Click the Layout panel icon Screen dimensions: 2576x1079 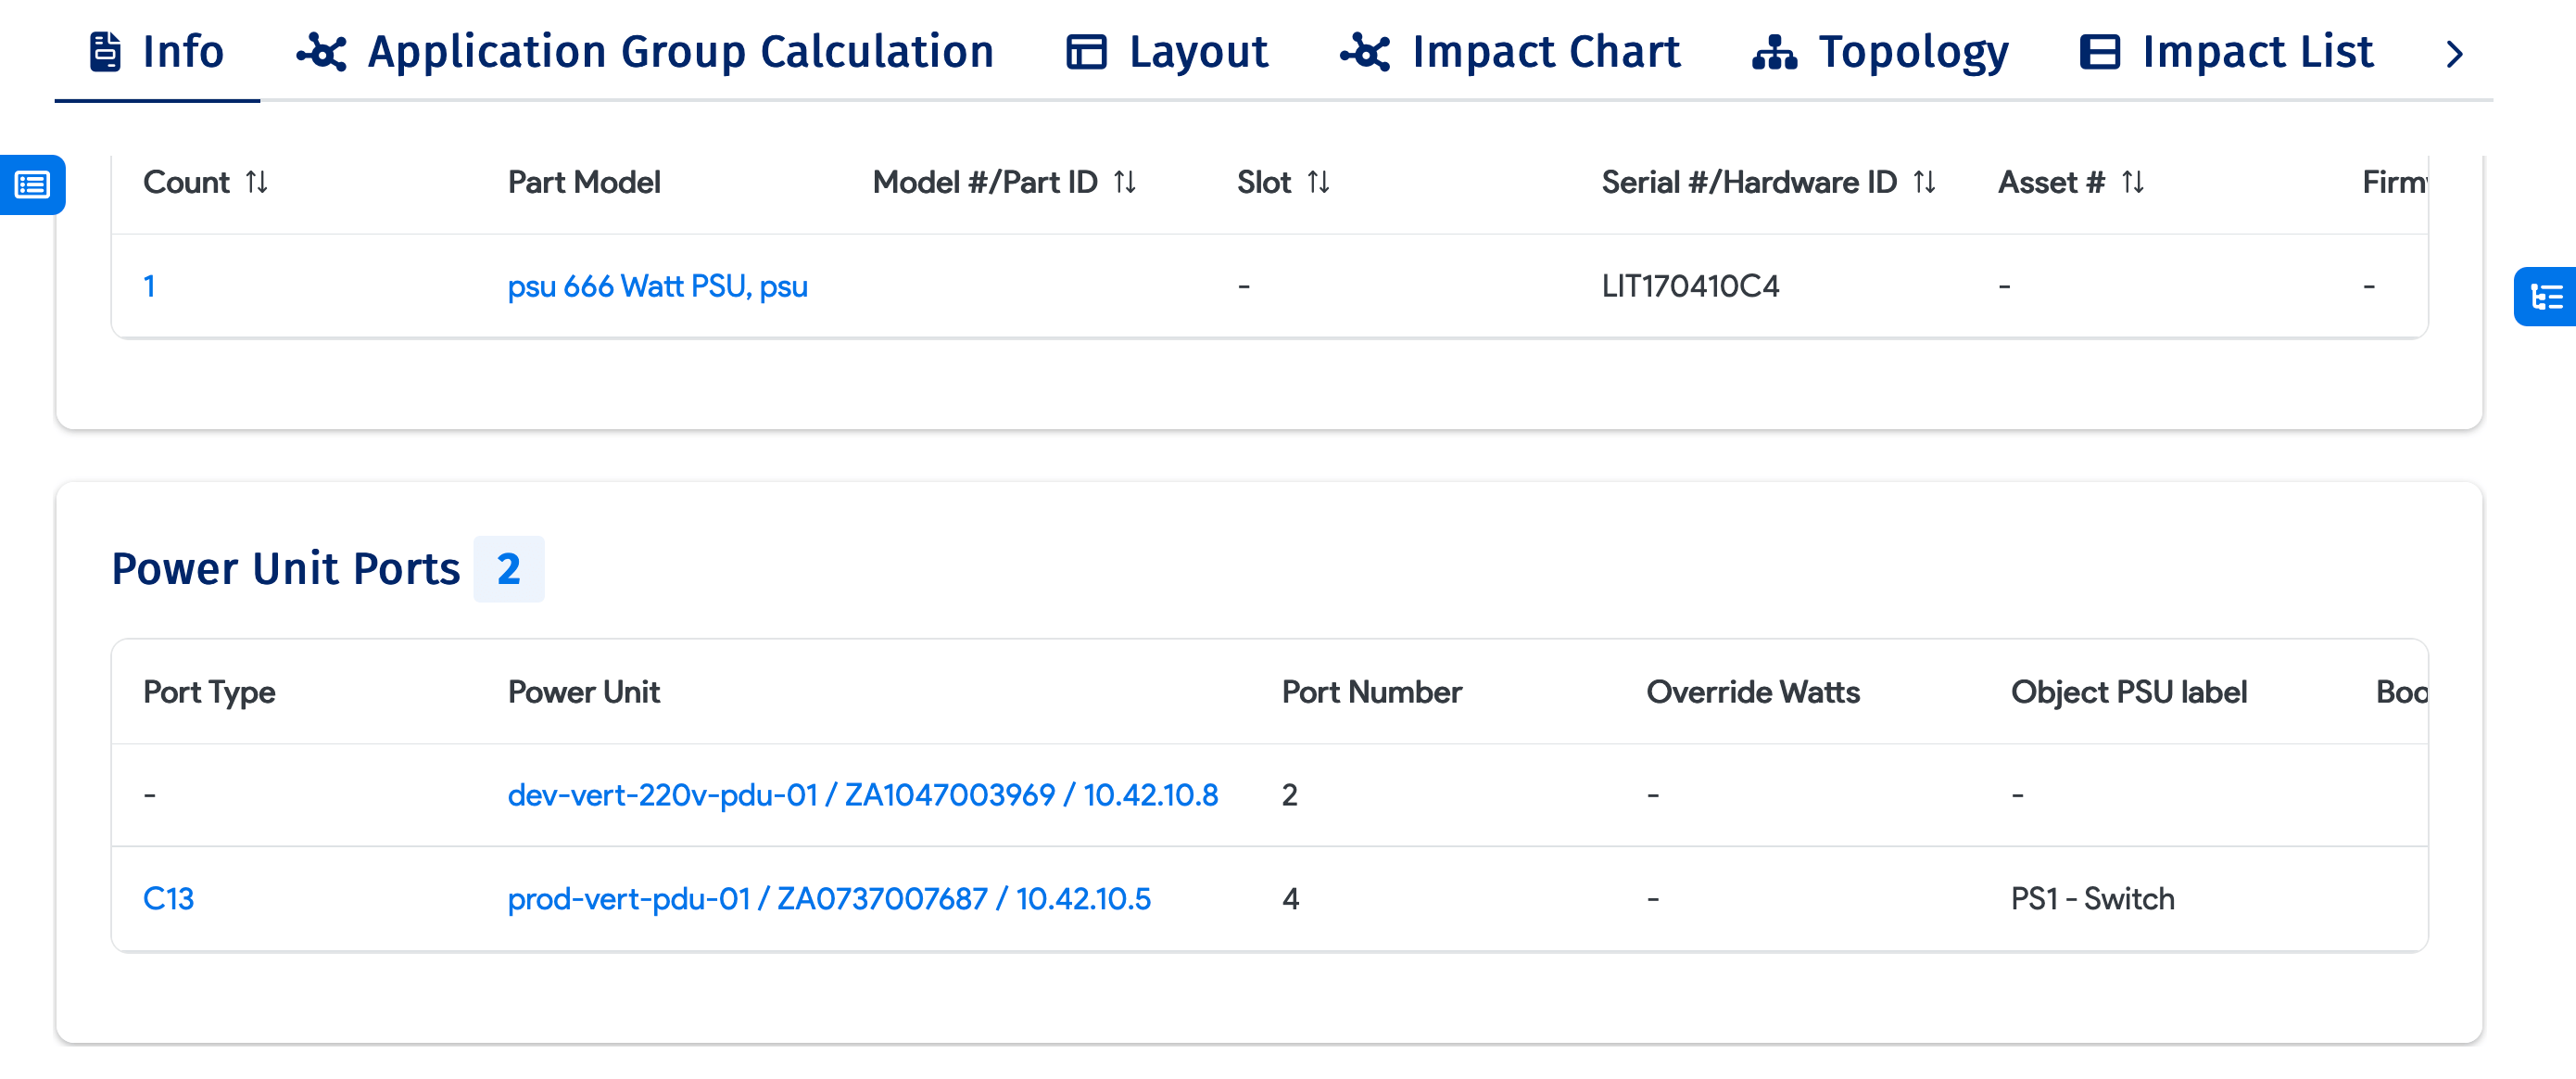coord(1086,51)
